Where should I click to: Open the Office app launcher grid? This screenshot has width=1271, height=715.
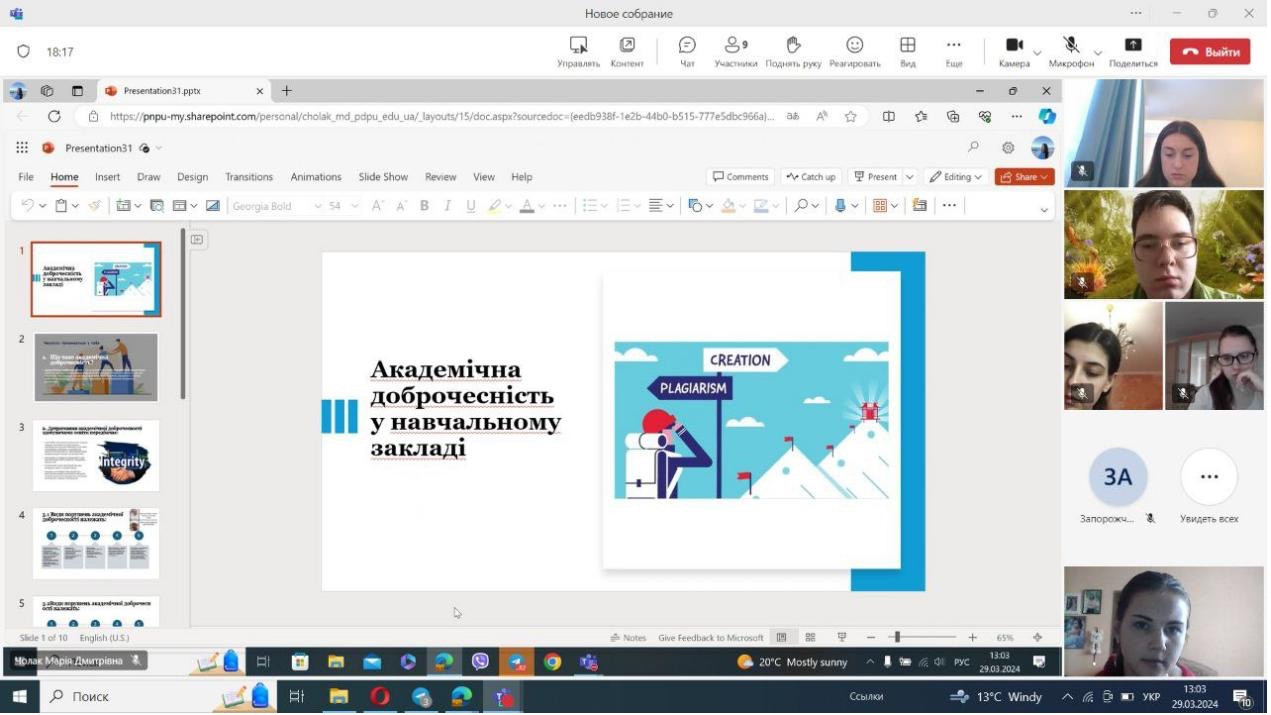pyautogui.click(x=22, y=148)
